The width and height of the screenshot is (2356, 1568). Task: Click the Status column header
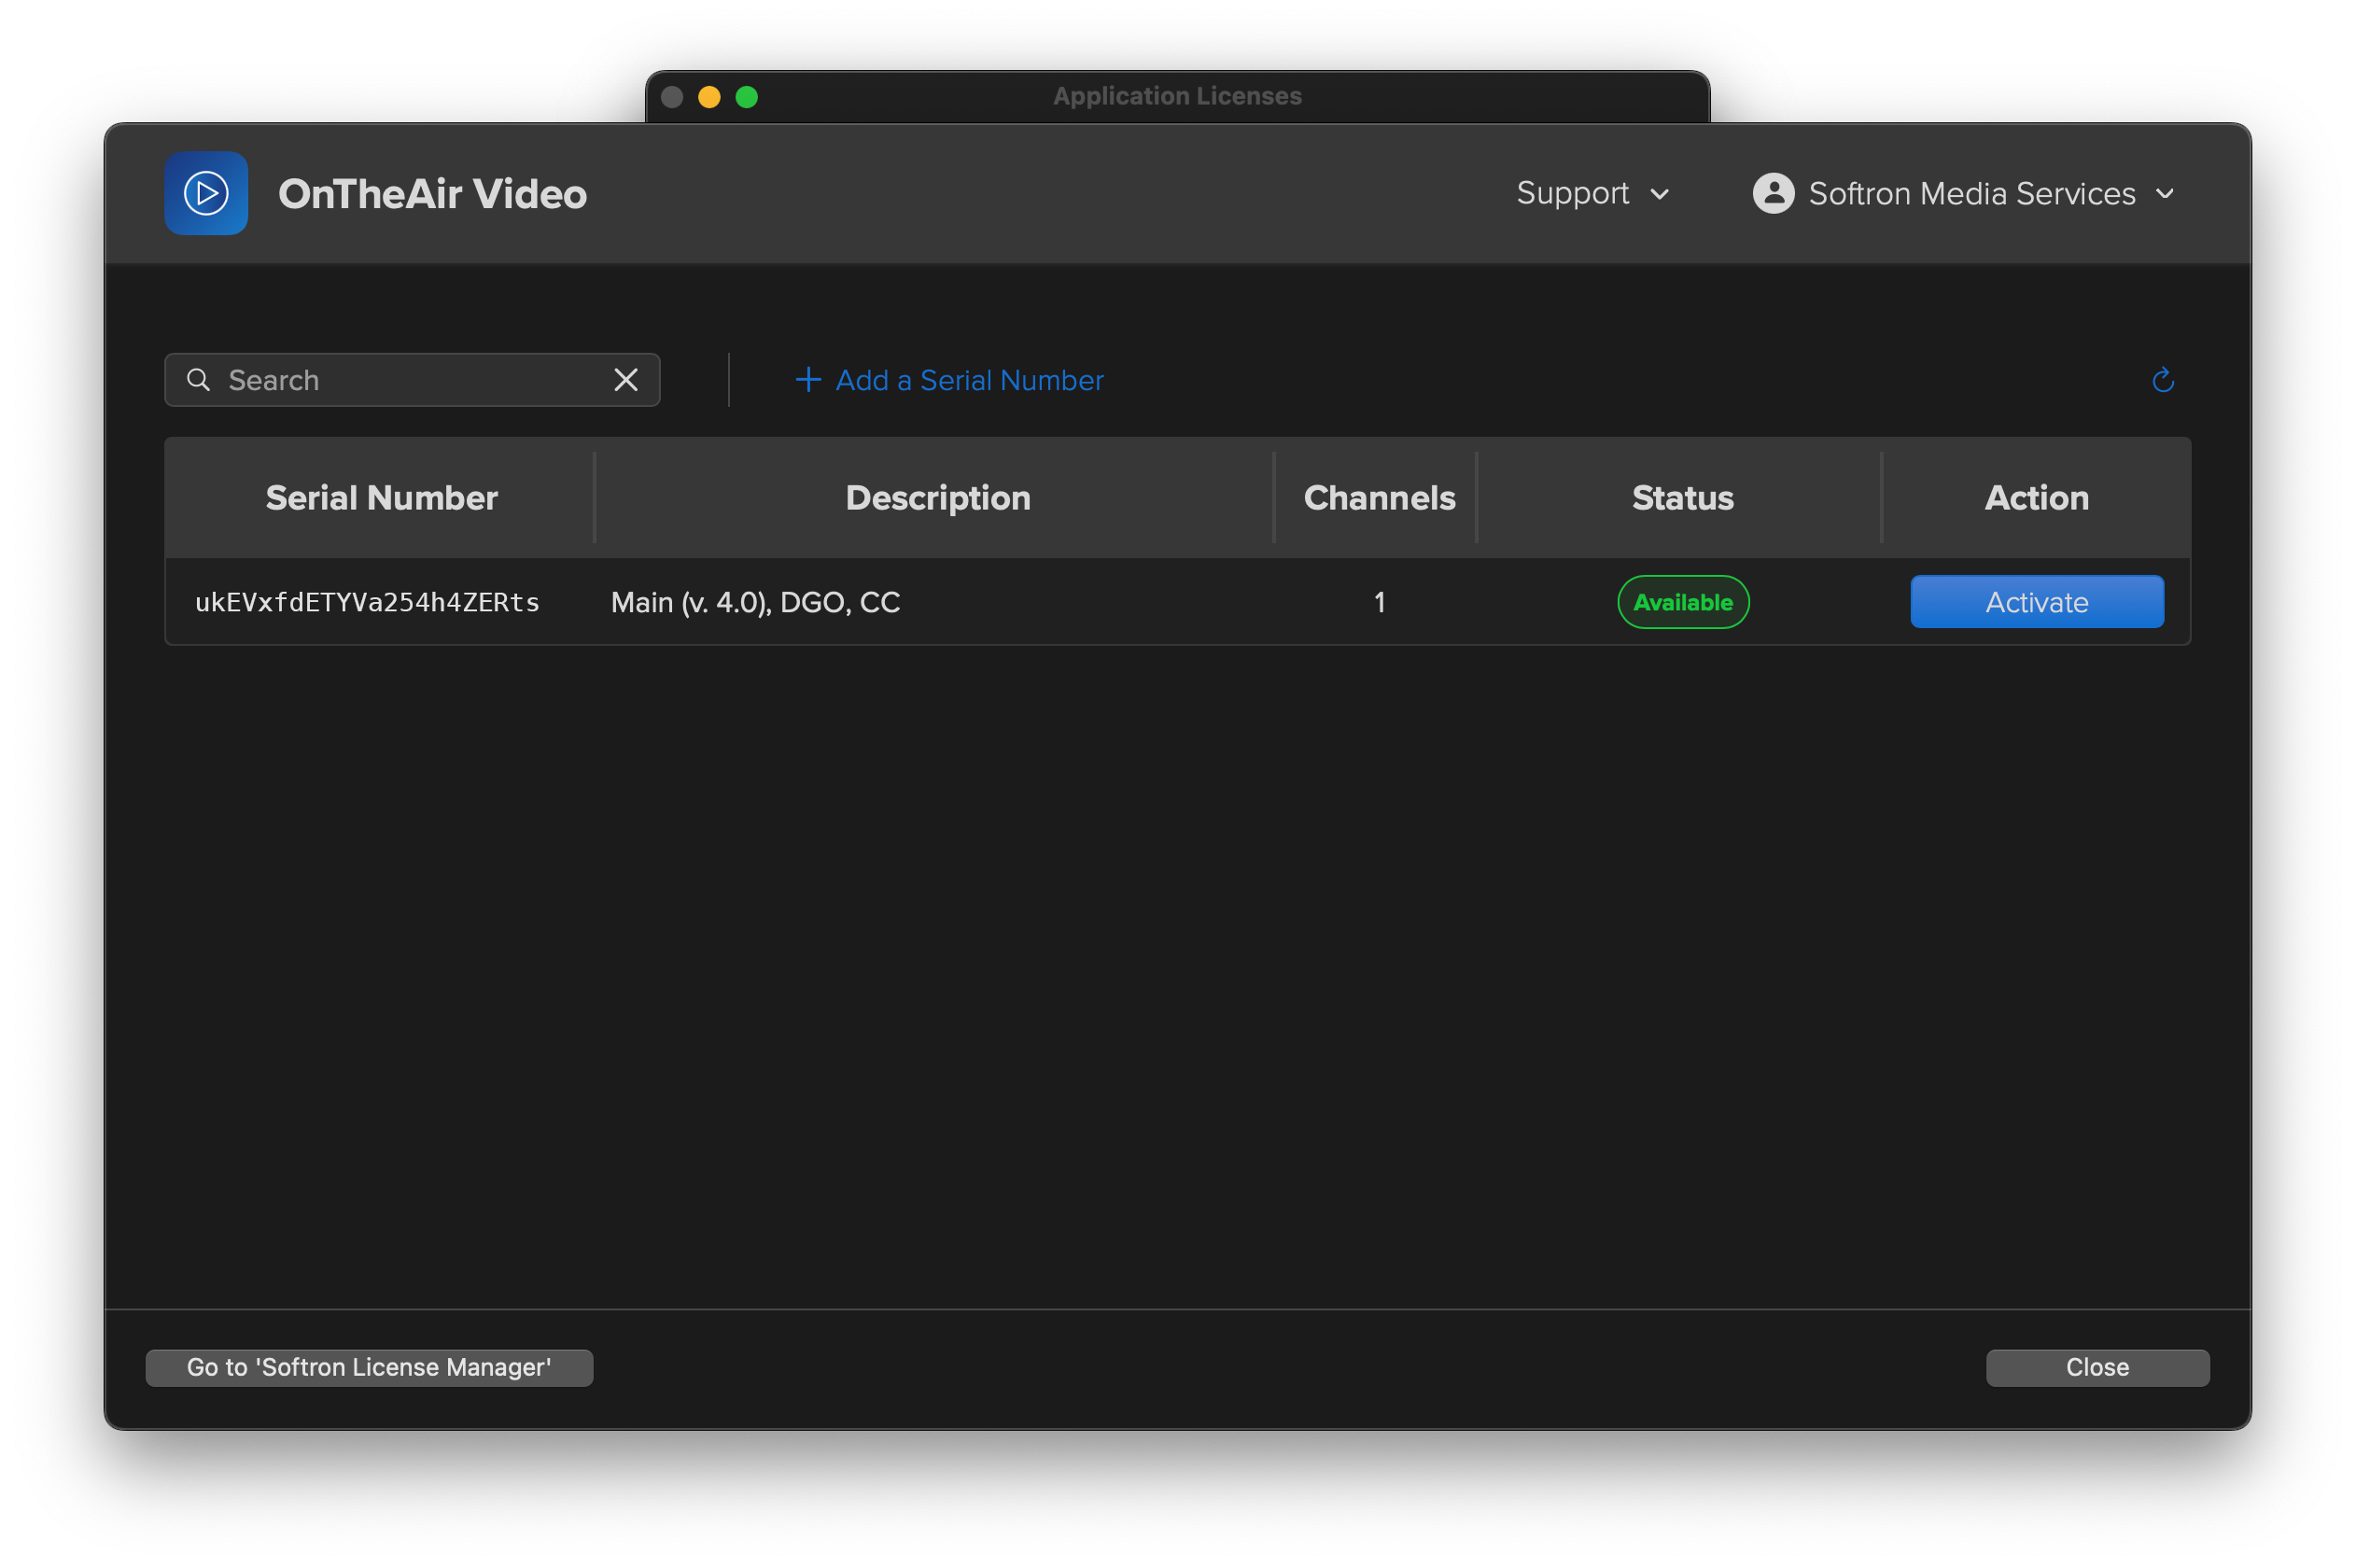tap(1682, 498)
